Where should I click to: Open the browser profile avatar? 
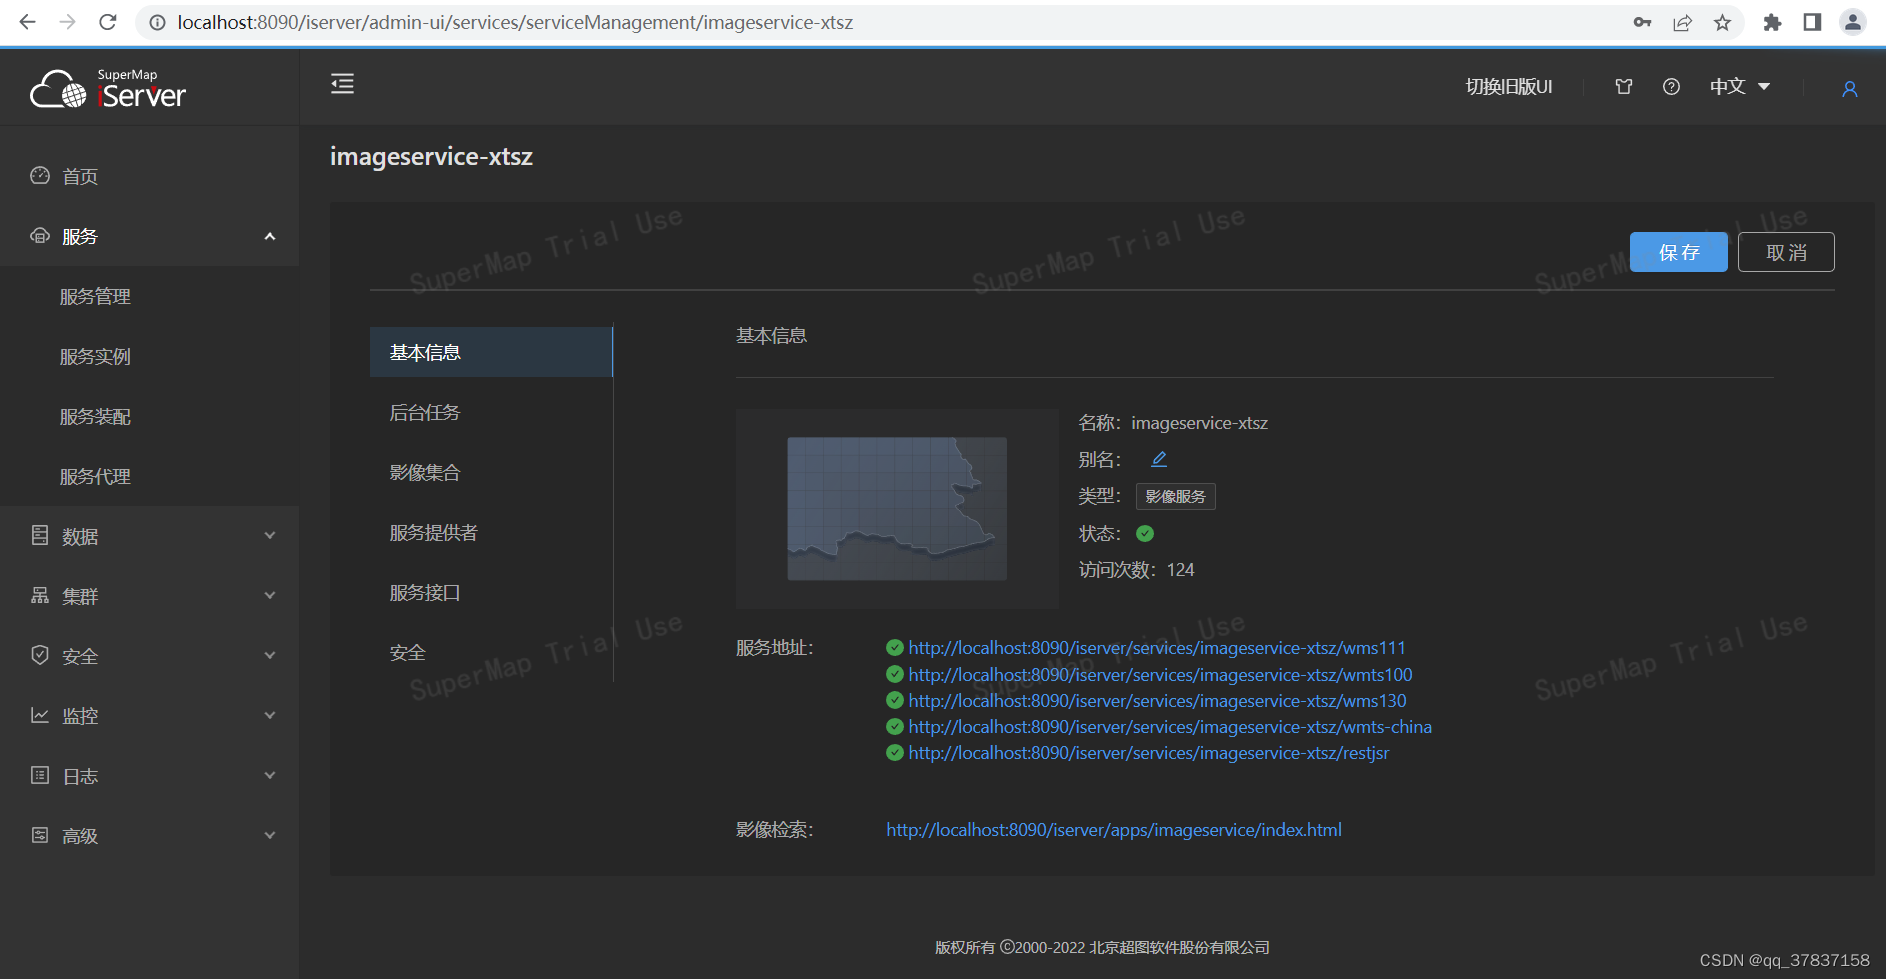point(1852,22)
